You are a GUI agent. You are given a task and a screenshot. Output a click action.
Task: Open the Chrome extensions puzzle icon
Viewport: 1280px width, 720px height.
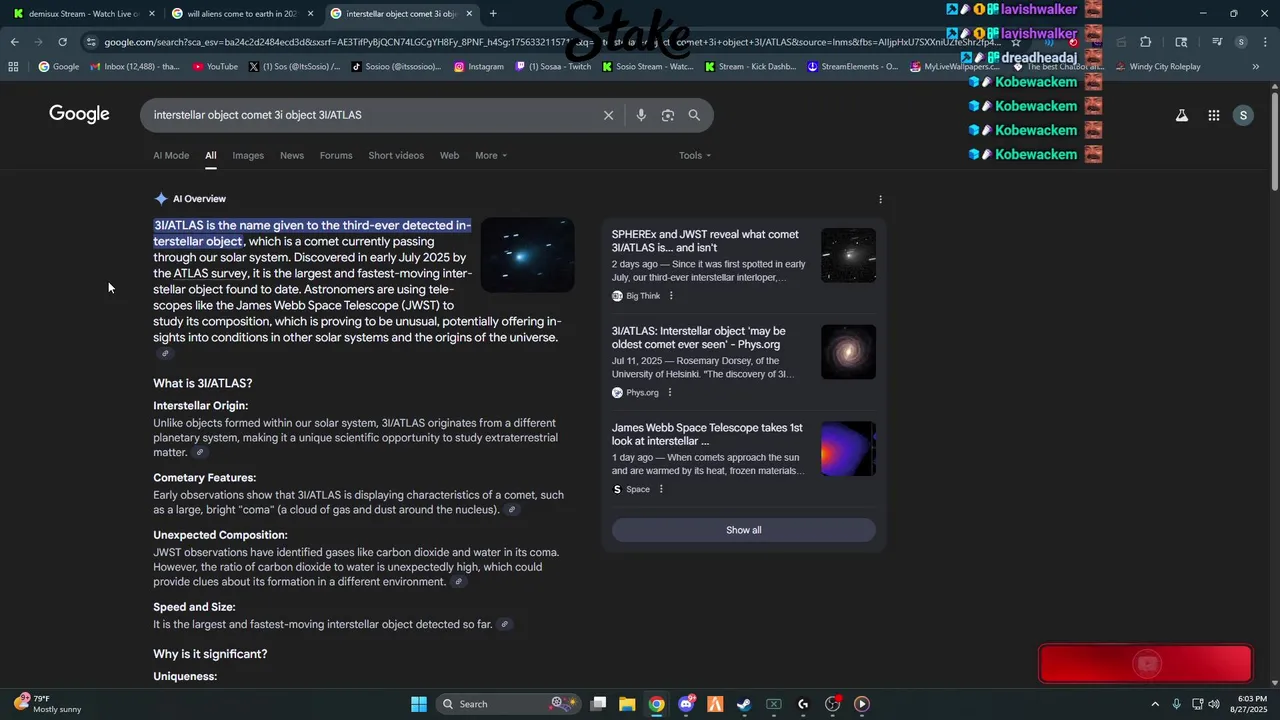click(x=1146, y=42)
